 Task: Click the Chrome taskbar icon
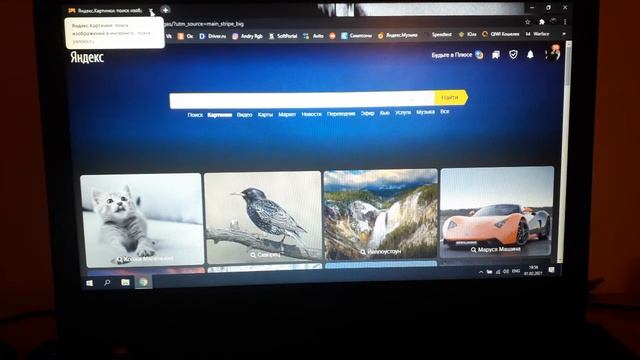click(x=143, y=282)
